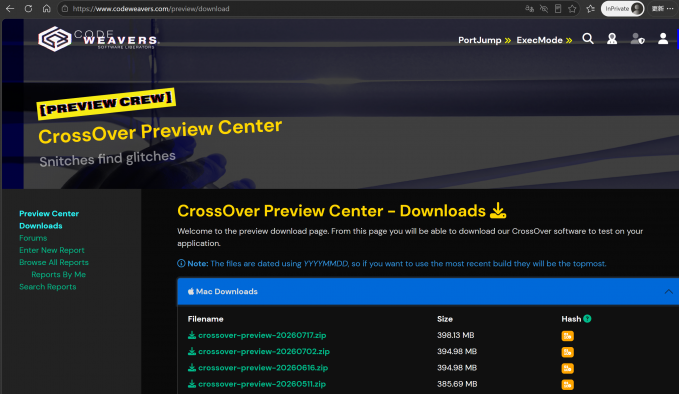Screen dimensions: 679x394
Task: Show hash for crossover-preview-20260616.zip
Action: click(567, 368)
